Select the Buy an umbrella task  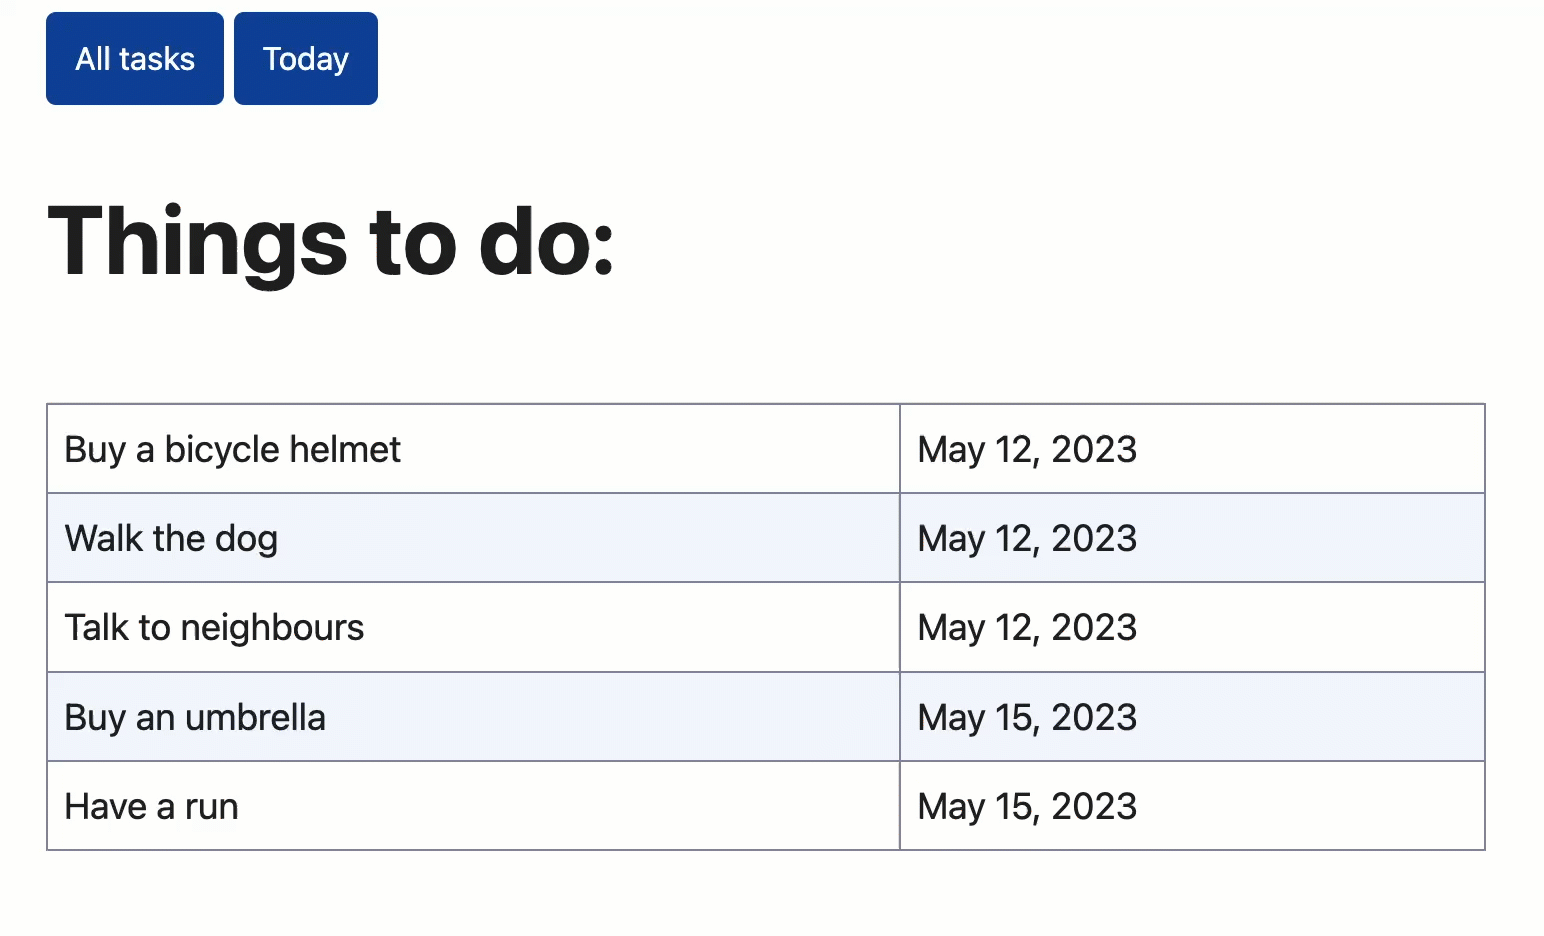(x=195, y=716)
